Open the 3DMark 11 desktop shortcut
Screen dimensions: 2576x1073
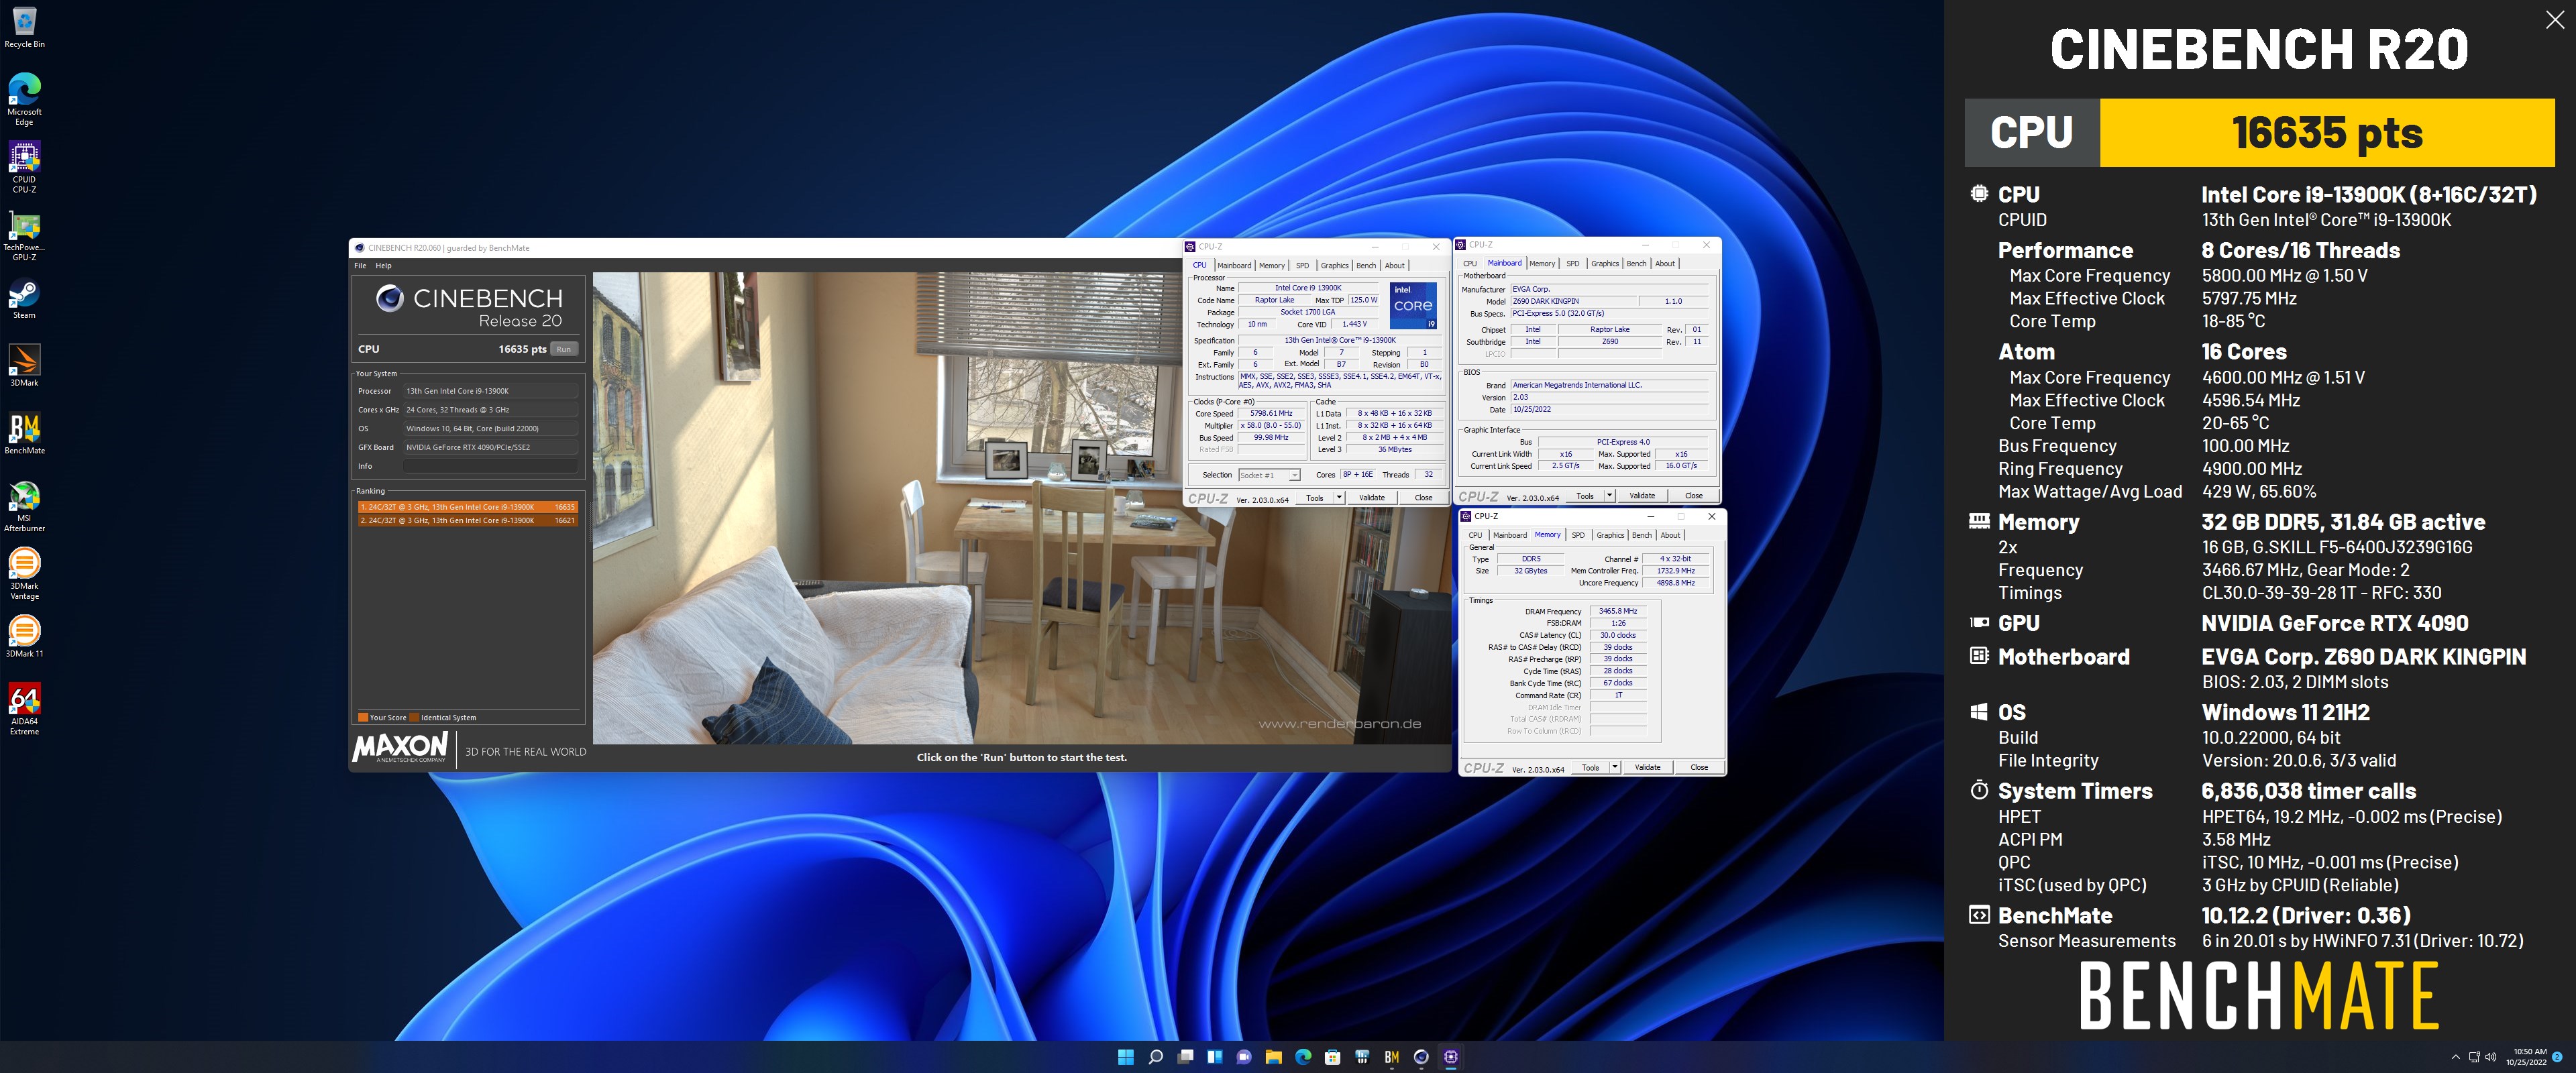(24, 637)
